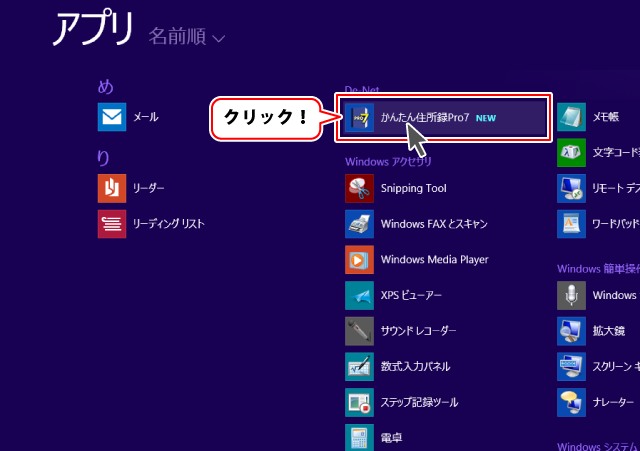Click the ステップ記録ツール label

coord(419,402)
